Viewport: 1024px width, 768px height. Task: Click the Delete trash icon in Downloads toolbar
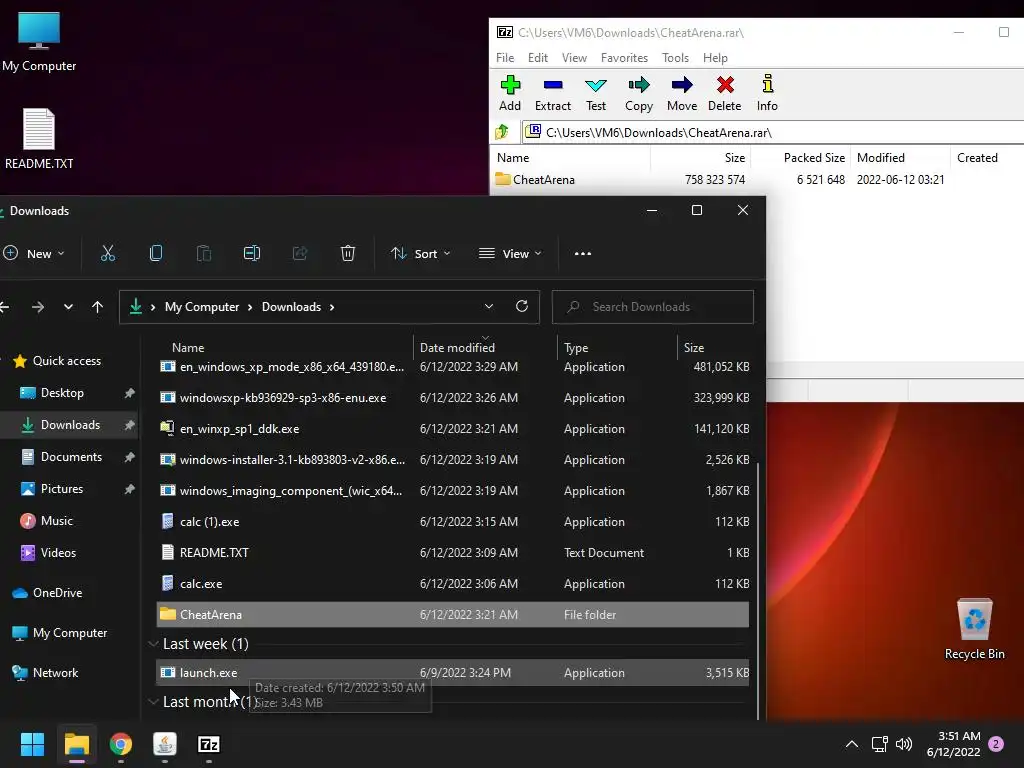pos(348,253)
